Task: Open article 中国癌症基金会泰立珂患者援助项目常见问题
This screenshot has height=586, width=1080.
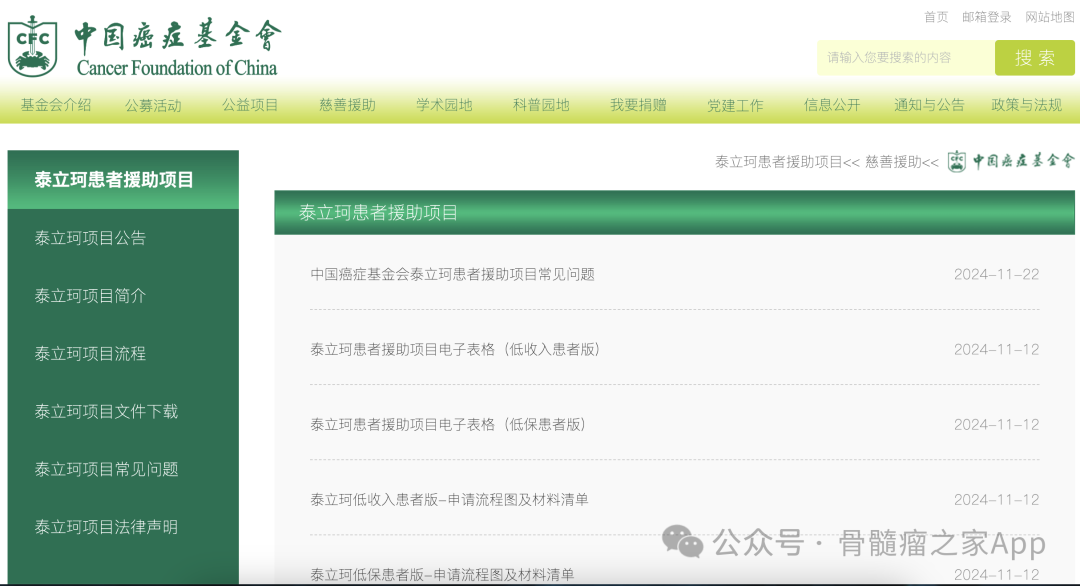Action: click(453, 274)
